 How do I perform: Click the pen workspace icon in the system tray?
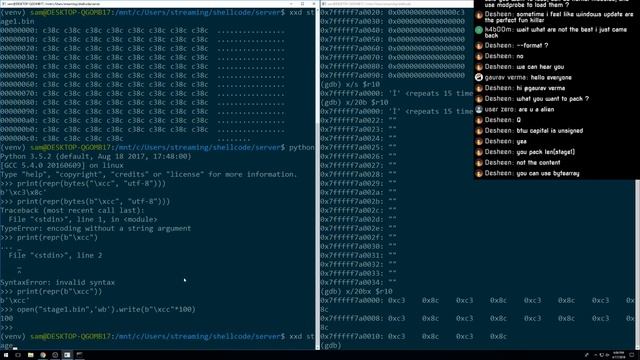pyautogui.click(x=587, y=355)
